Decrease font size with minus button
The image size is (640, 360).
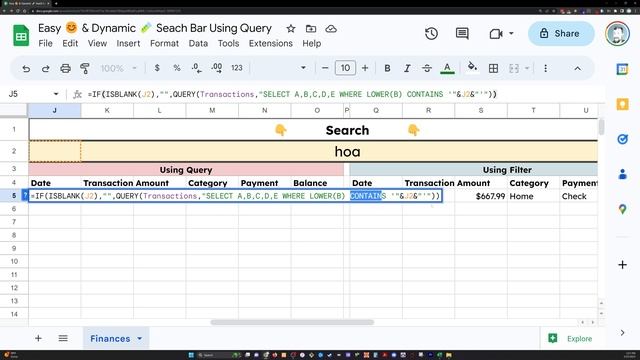325,68
